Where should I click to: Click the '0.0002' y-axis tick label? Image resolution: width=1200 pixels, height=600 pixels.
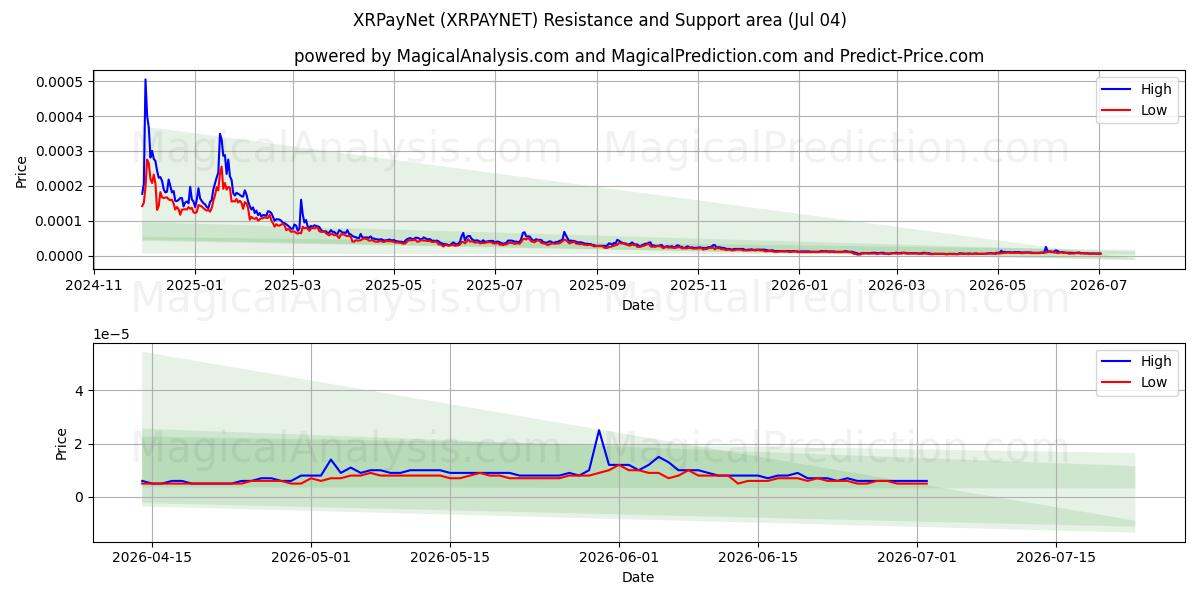point(62,186)
